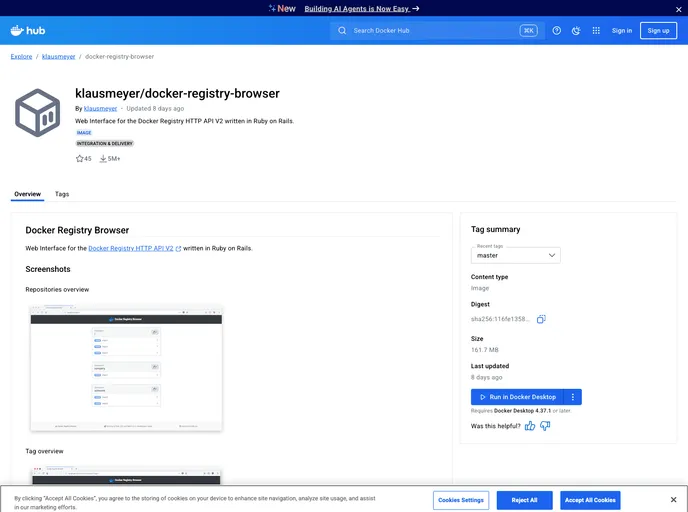Click the download icon showing 5M+
The width and height of the screenshot is (688, 512).
[103, 158]
